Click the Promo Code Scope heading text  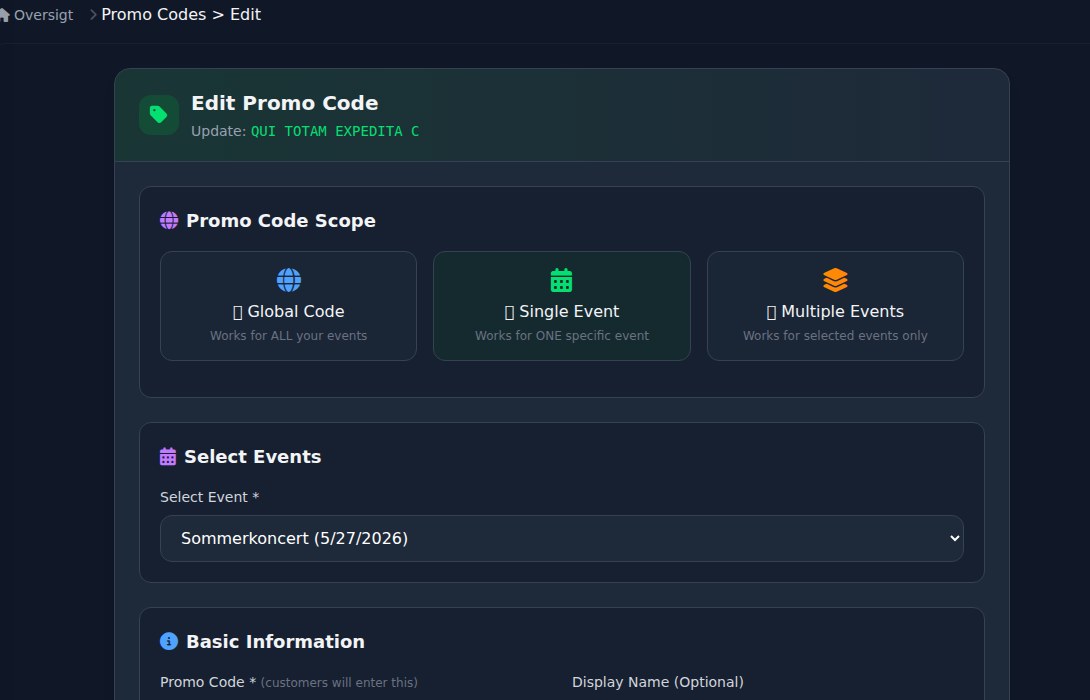click(281, 220)
